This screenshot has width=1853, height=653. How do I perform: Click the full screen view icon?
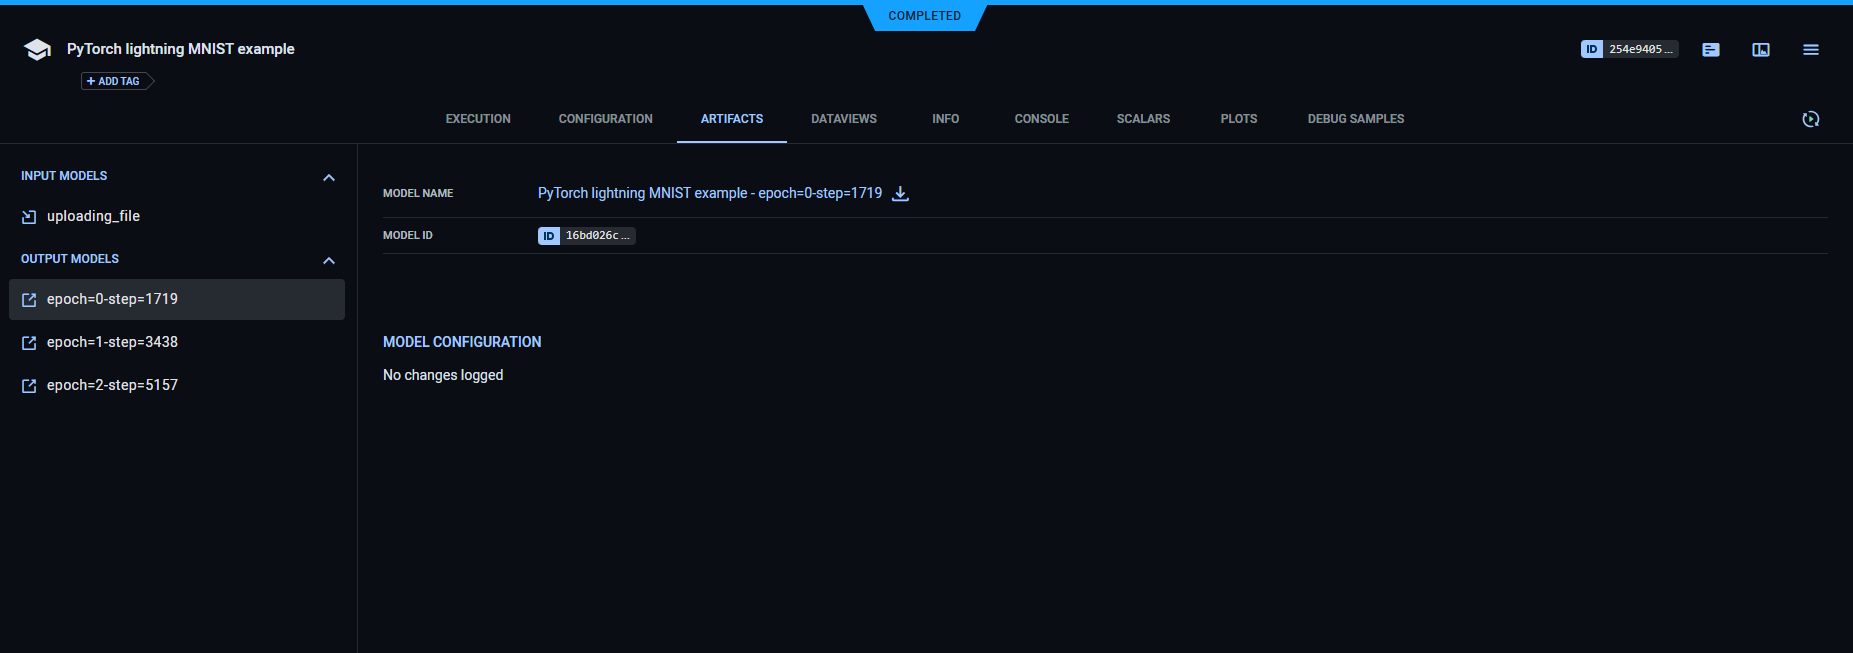(x=1760, y=50)
